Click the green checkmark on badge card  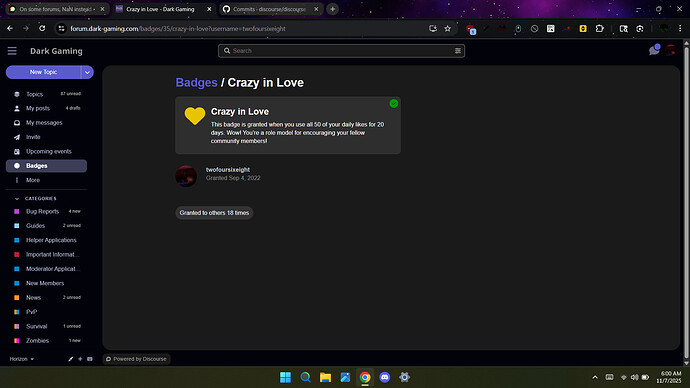[x=394, y=103]
